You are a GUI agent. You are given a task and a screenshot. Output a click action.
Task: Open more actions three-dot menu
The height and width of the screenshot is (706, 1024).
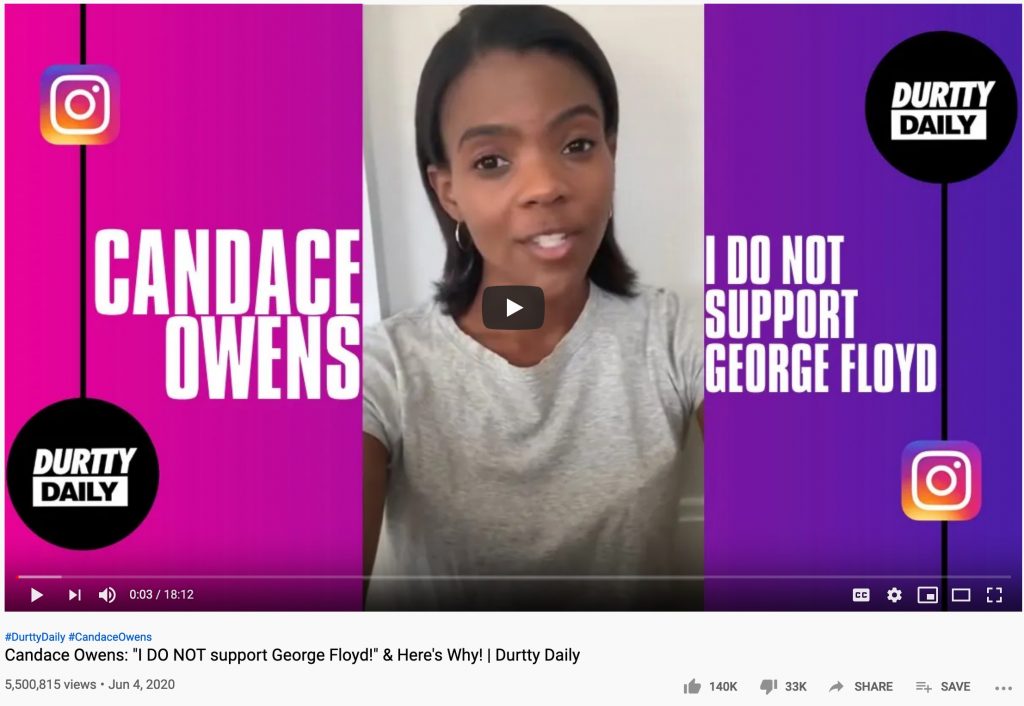[x=1003, y=688]
